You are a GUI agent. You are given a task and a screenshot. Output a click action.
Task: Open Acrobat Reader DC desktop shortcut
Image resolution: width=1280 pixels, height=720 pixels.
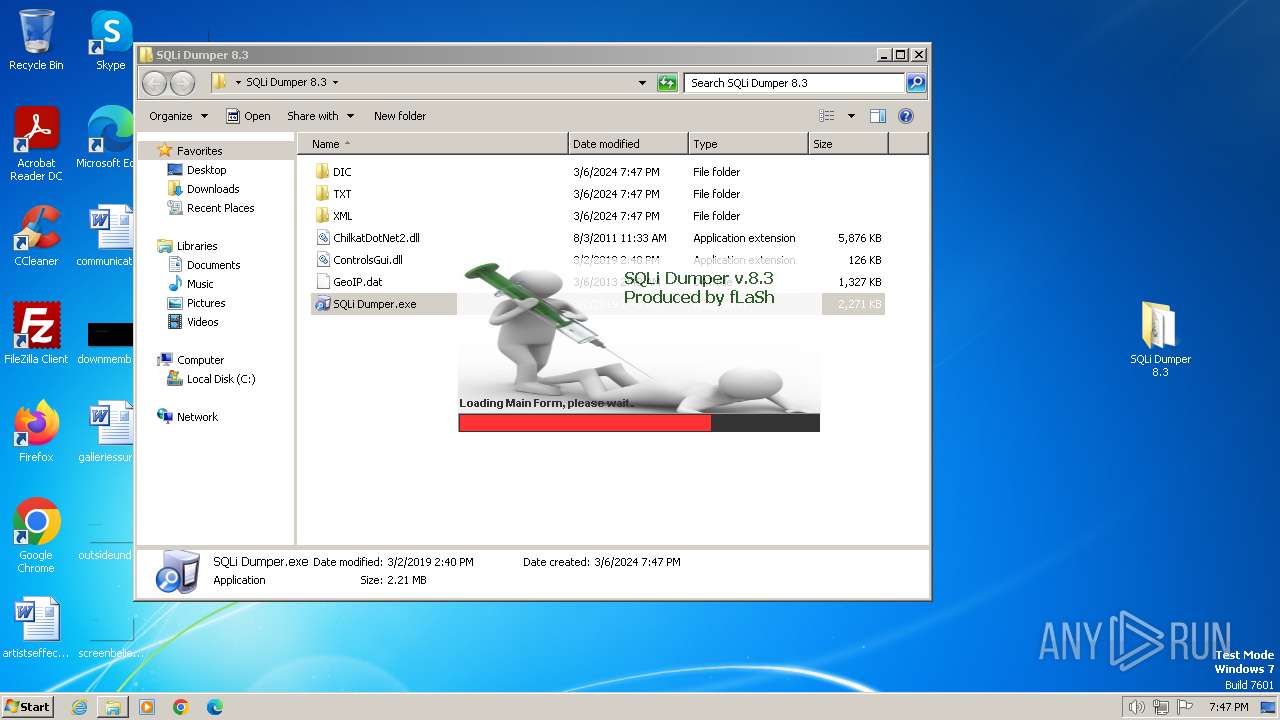pos(36,144)
